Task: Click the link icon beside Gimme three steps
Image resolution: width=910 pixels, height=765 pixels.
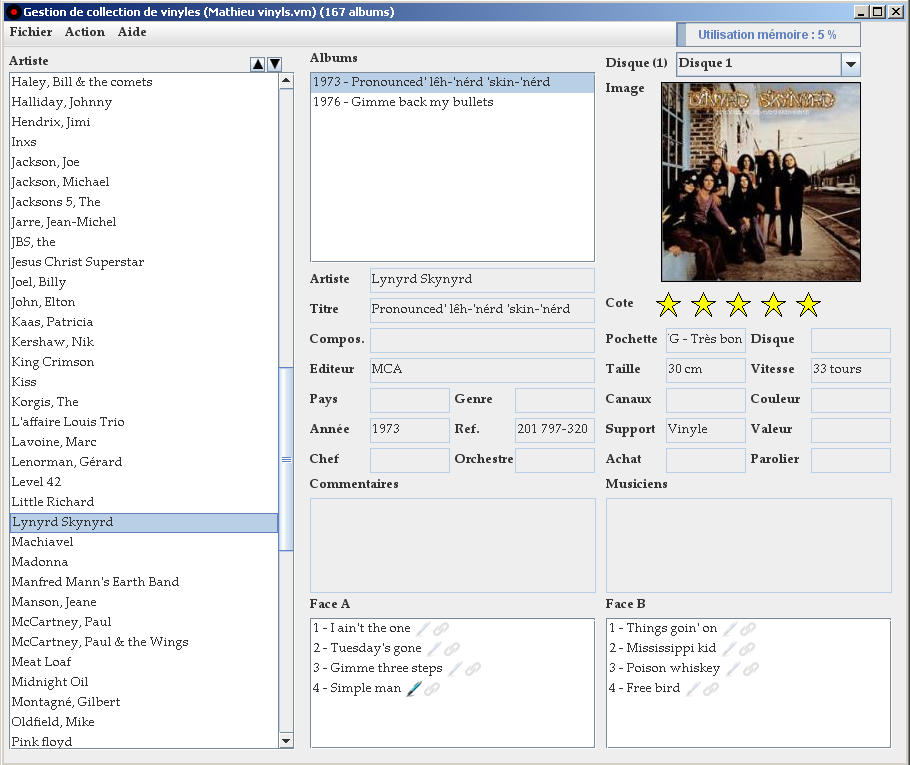Action: [x=473, y=669]
